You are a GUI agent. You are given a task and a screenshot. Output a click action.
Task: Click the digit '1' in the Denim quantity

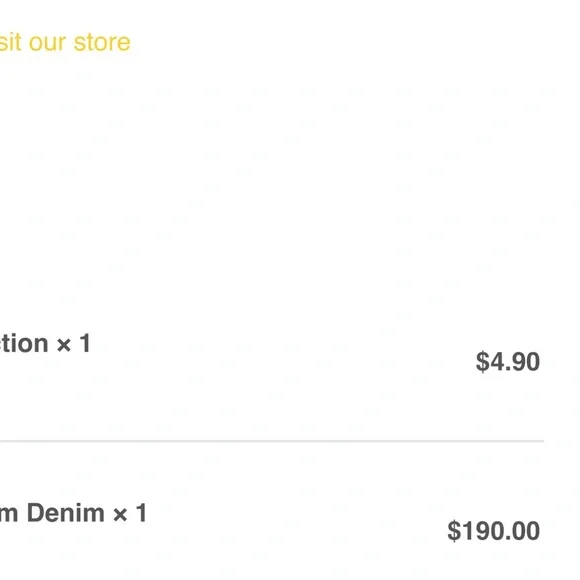coord(141,513)
